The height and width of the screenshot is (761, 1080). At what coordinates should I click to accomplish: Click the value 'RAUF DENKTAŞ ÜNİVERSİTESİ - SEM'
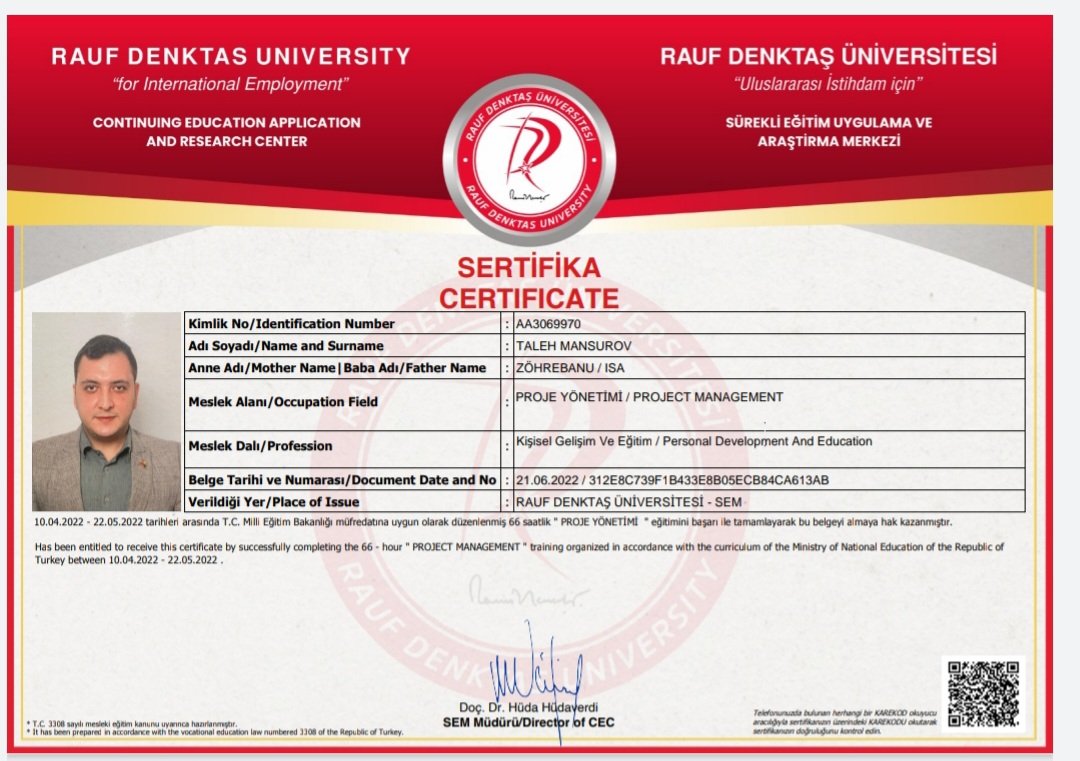(629, 502)
